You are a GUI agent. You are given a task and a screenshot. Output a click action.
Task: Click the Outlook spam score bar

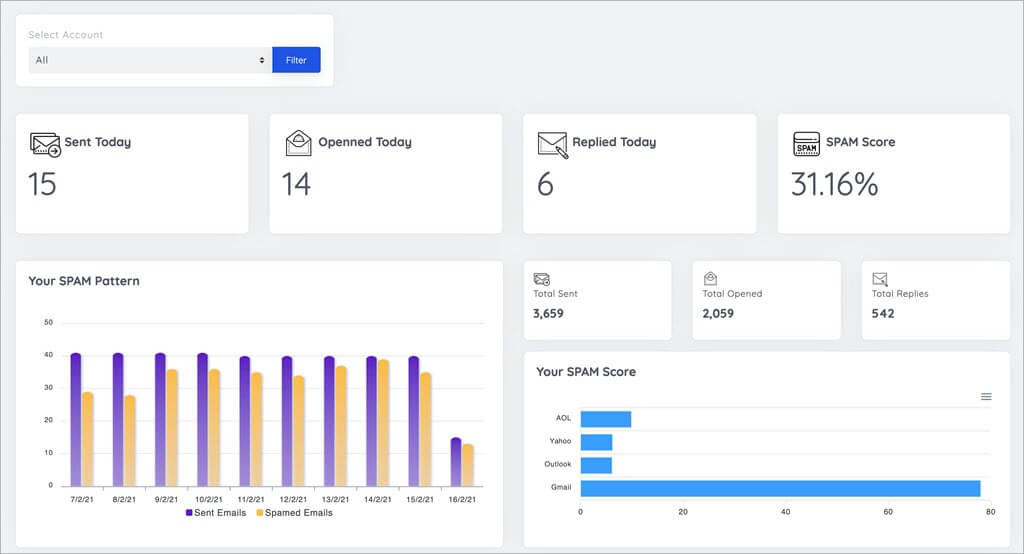tap(596, 465)
